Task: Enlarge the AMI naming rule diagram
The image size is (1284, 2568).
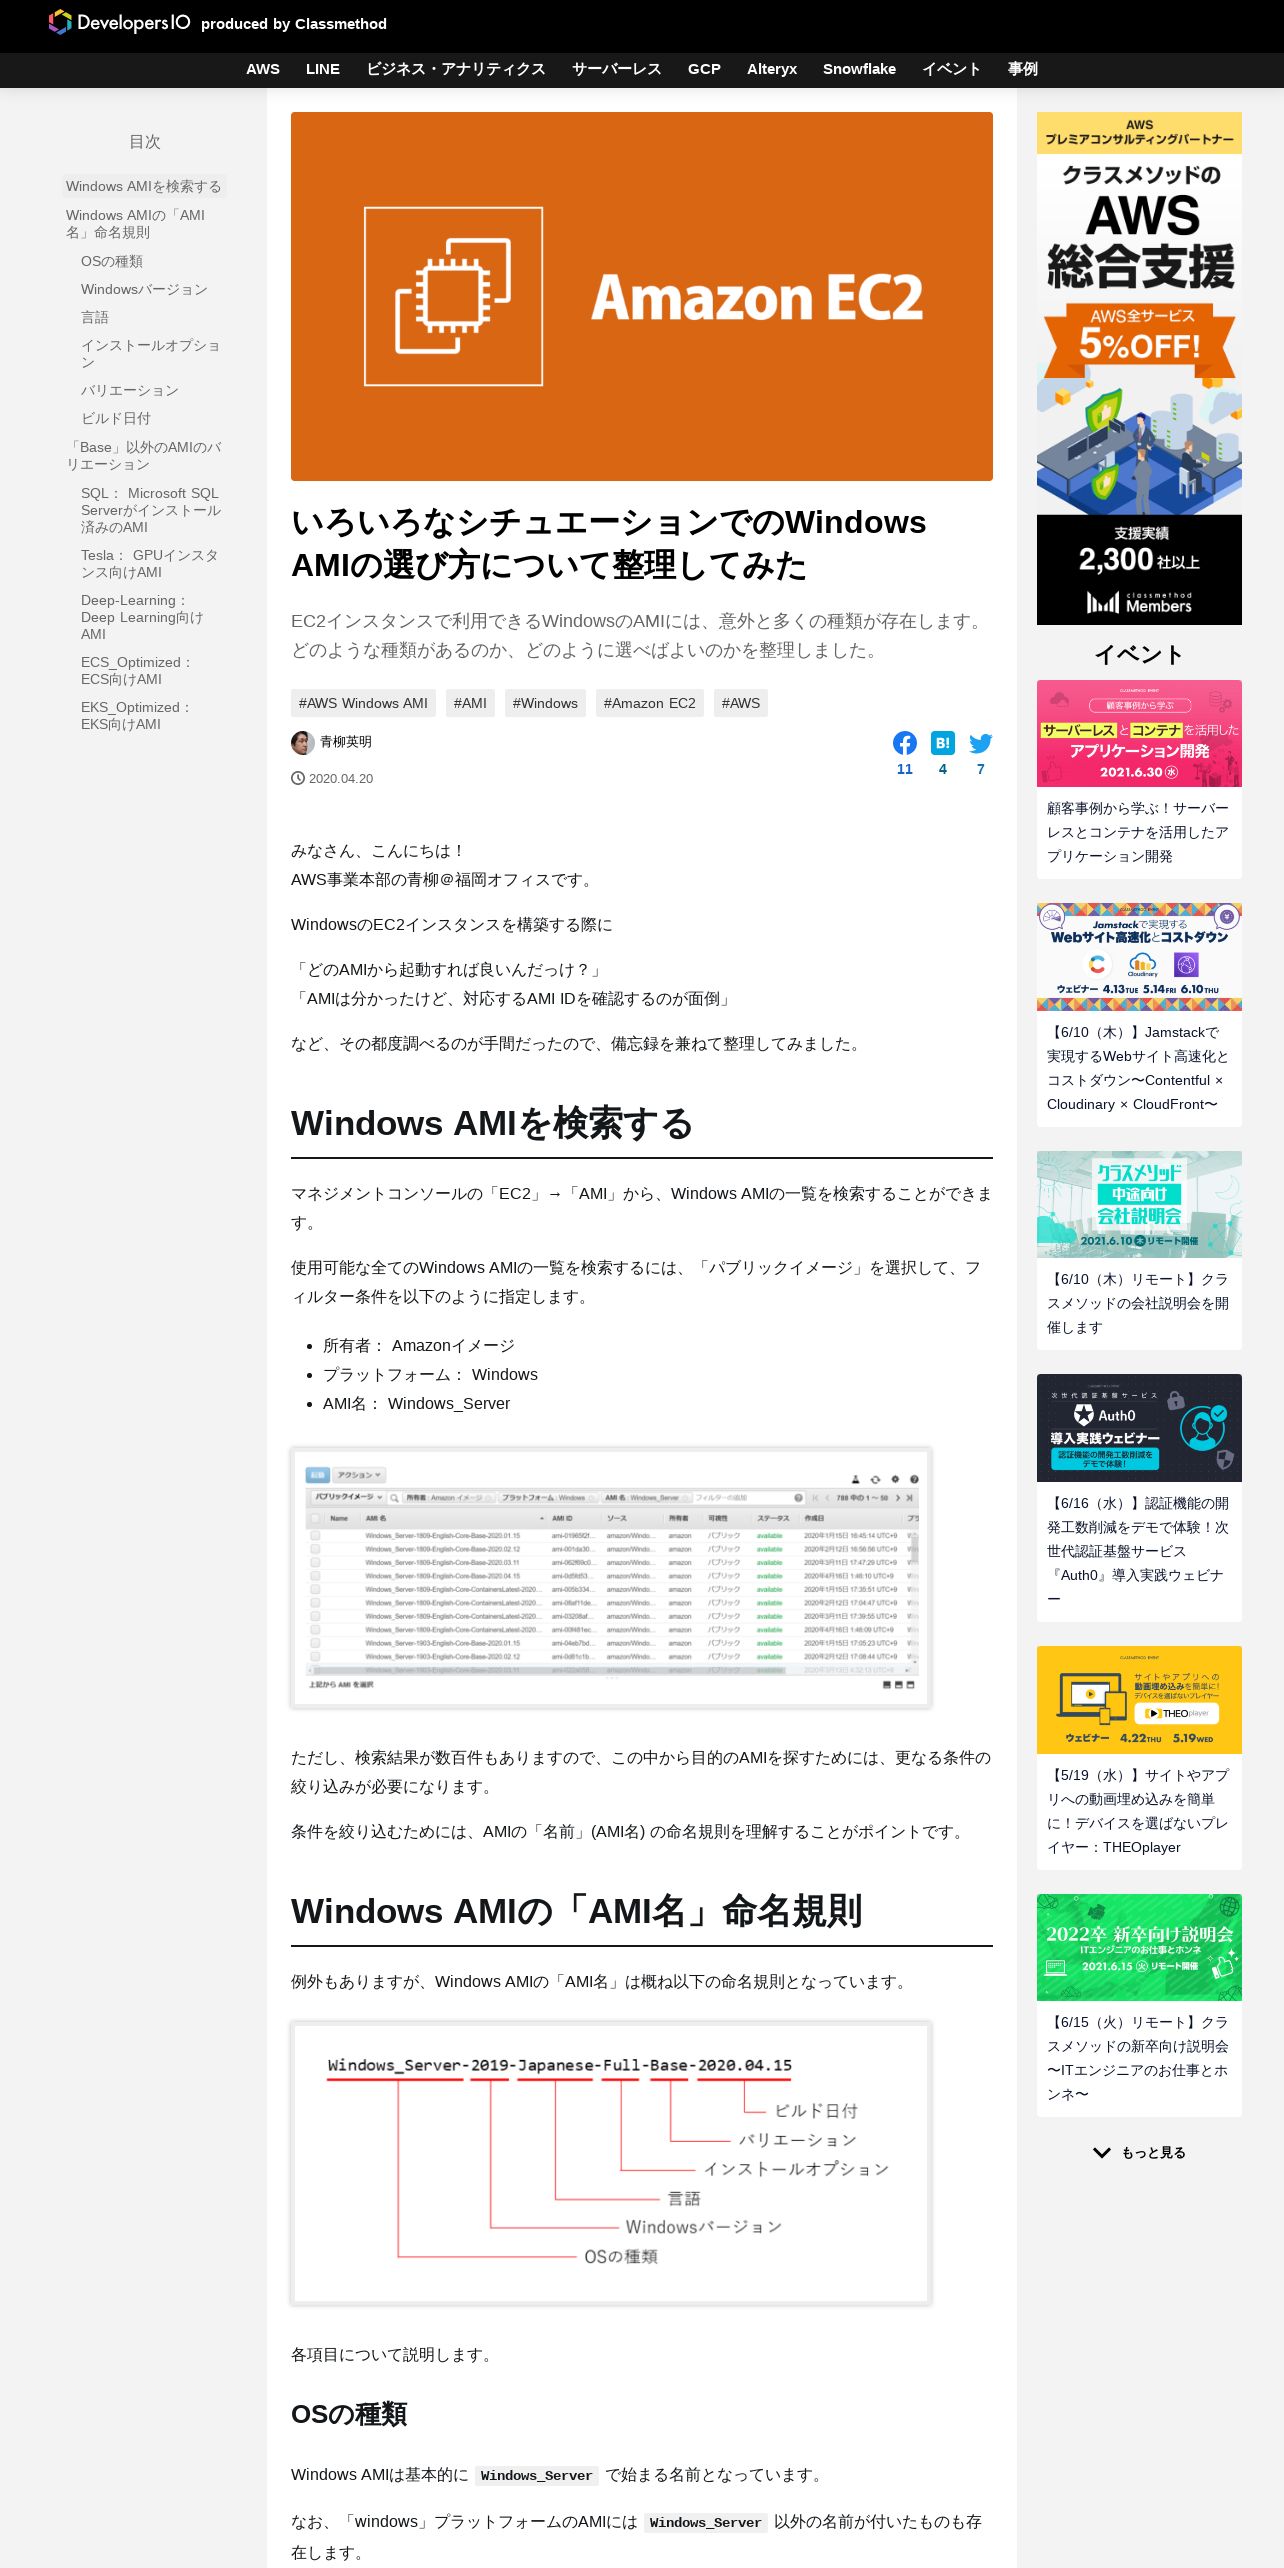Action: (611, 2163)
